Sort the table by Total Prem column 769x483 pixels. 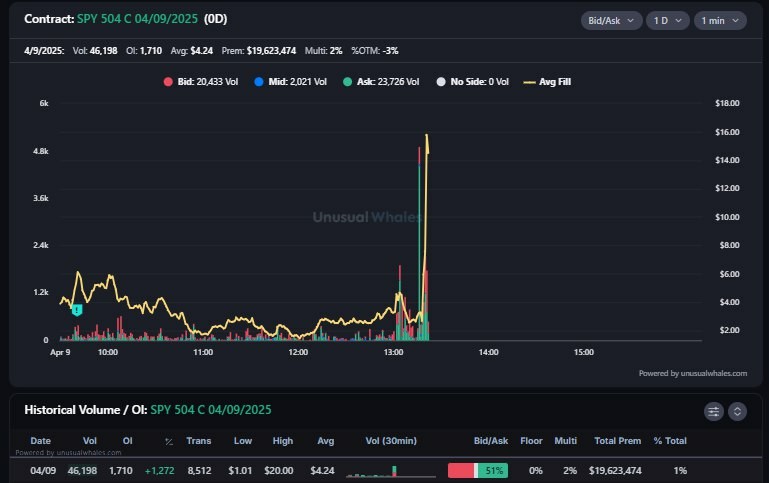point(617,440)
